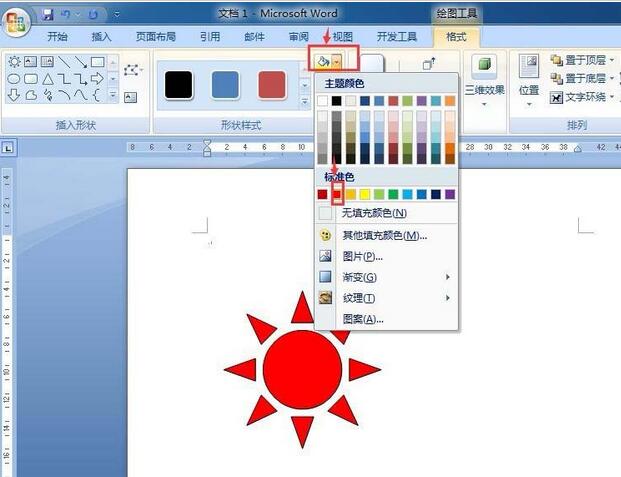Select 无填充颜色(N) option
This screenshot has height=477, width=621.
(387, 214)
